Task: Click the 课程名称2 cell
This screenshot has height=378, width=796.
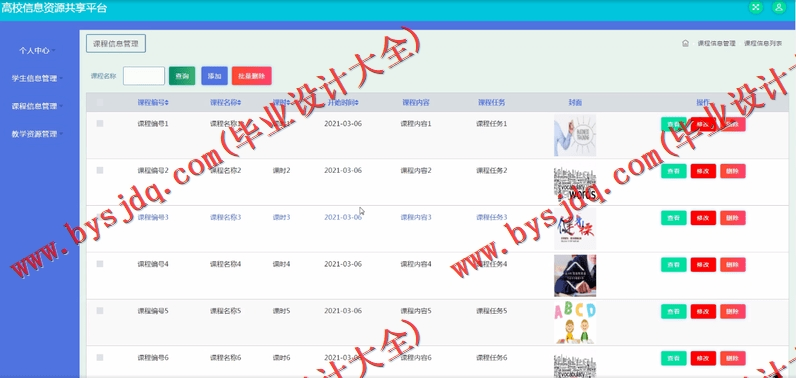Action: pos(225,170)
